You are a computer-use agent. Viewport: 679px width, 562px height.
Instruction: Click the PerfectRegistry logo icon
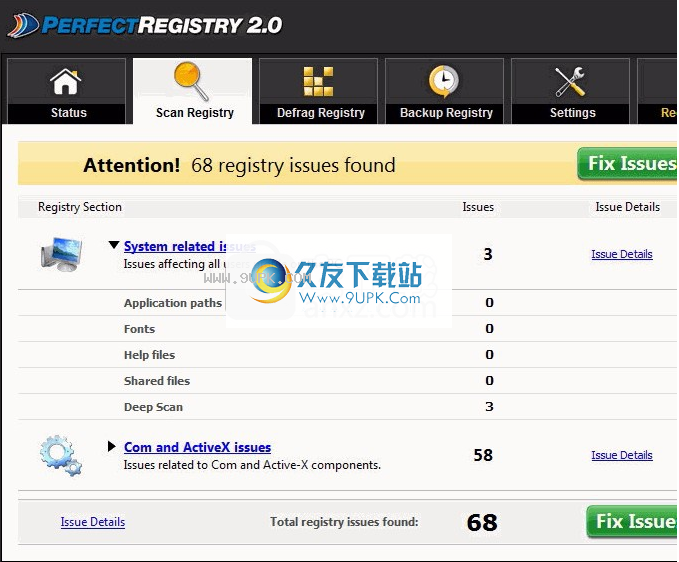click(x=23, y=26)
